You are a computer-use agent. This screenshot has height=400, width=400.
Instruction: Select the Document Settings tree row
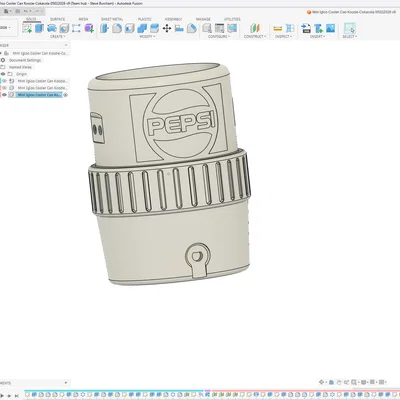click(25, 60)
